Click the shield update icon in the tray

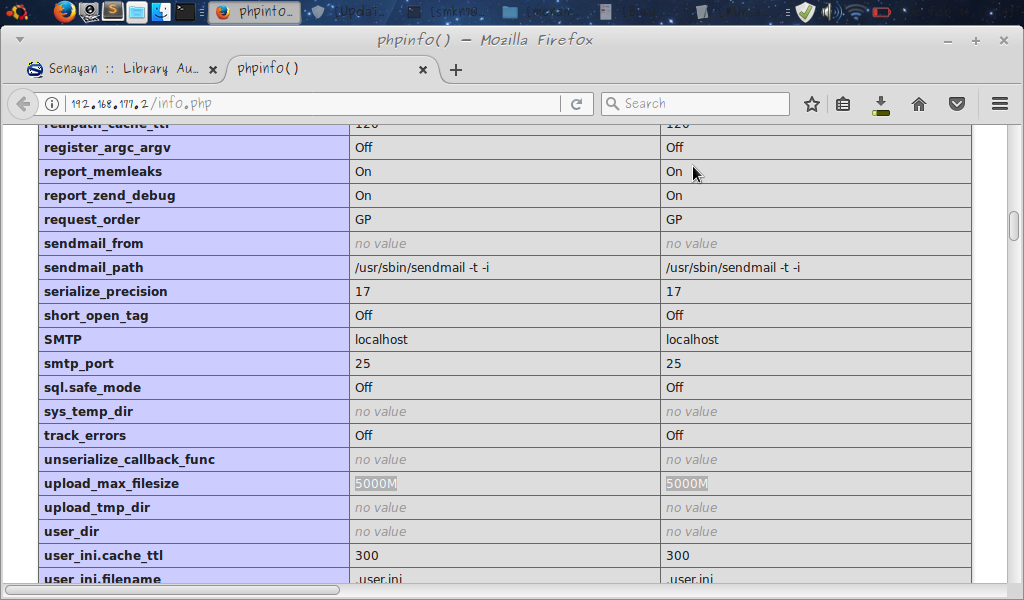click(x=803, y=12)
